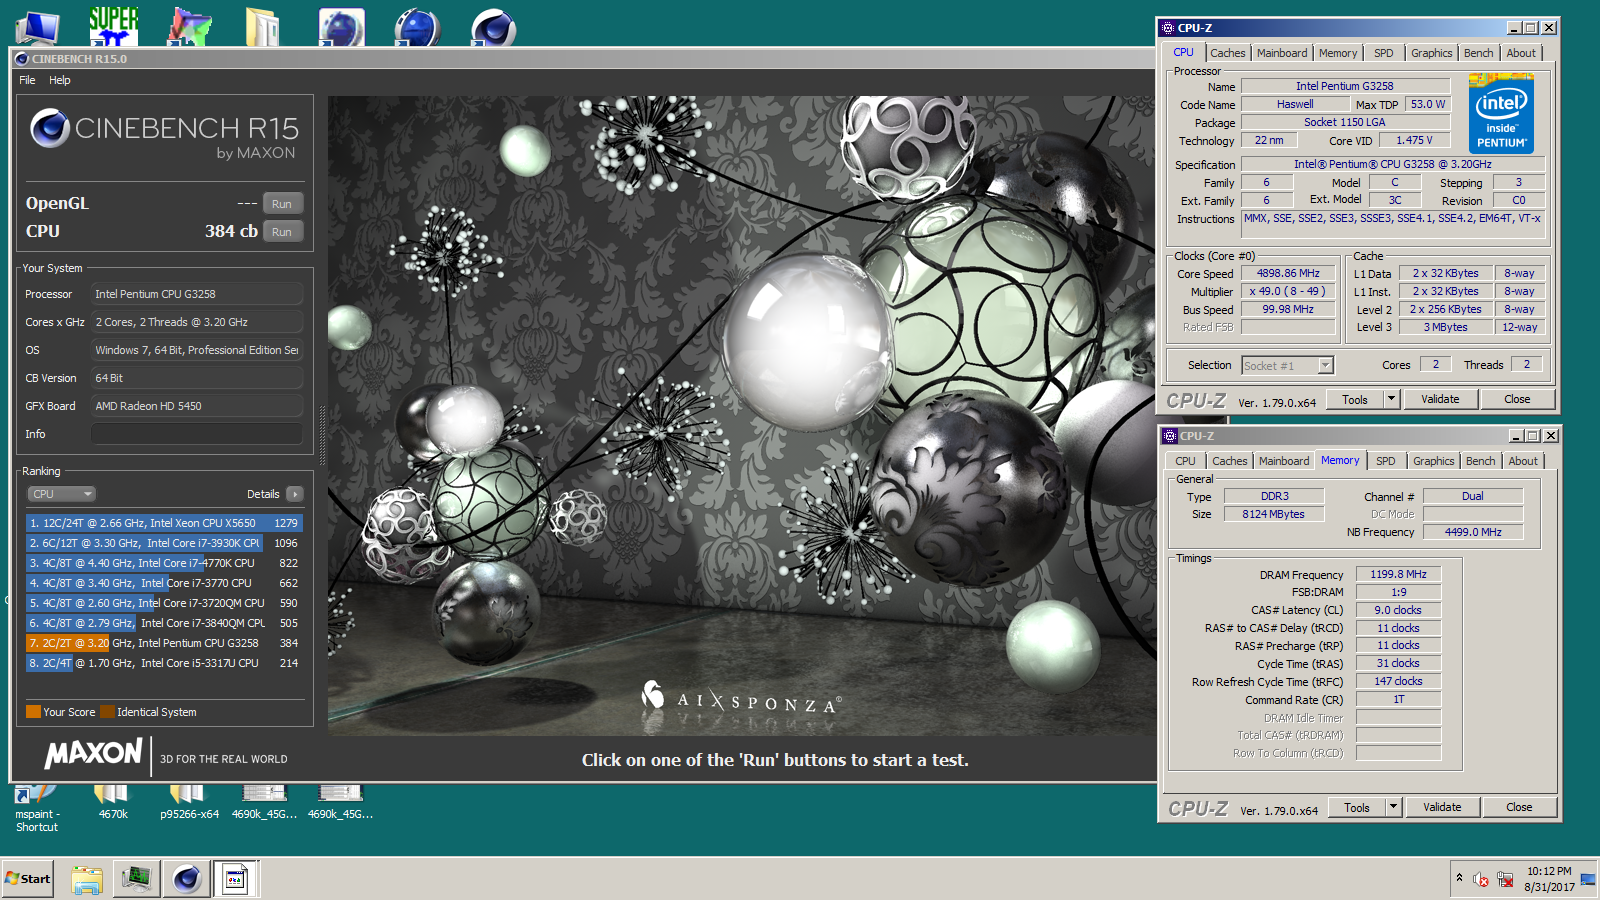Screen dimensions: 1600x900
Task: Switch to Bench tab in top CPU-Z
Action: click(1478, 53)
